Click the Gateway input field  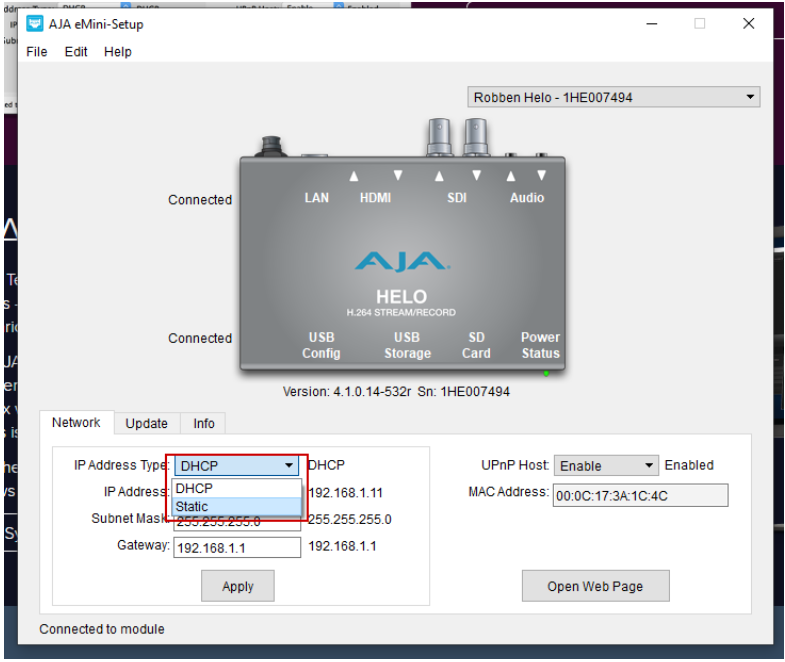click(x=237, y=547)
